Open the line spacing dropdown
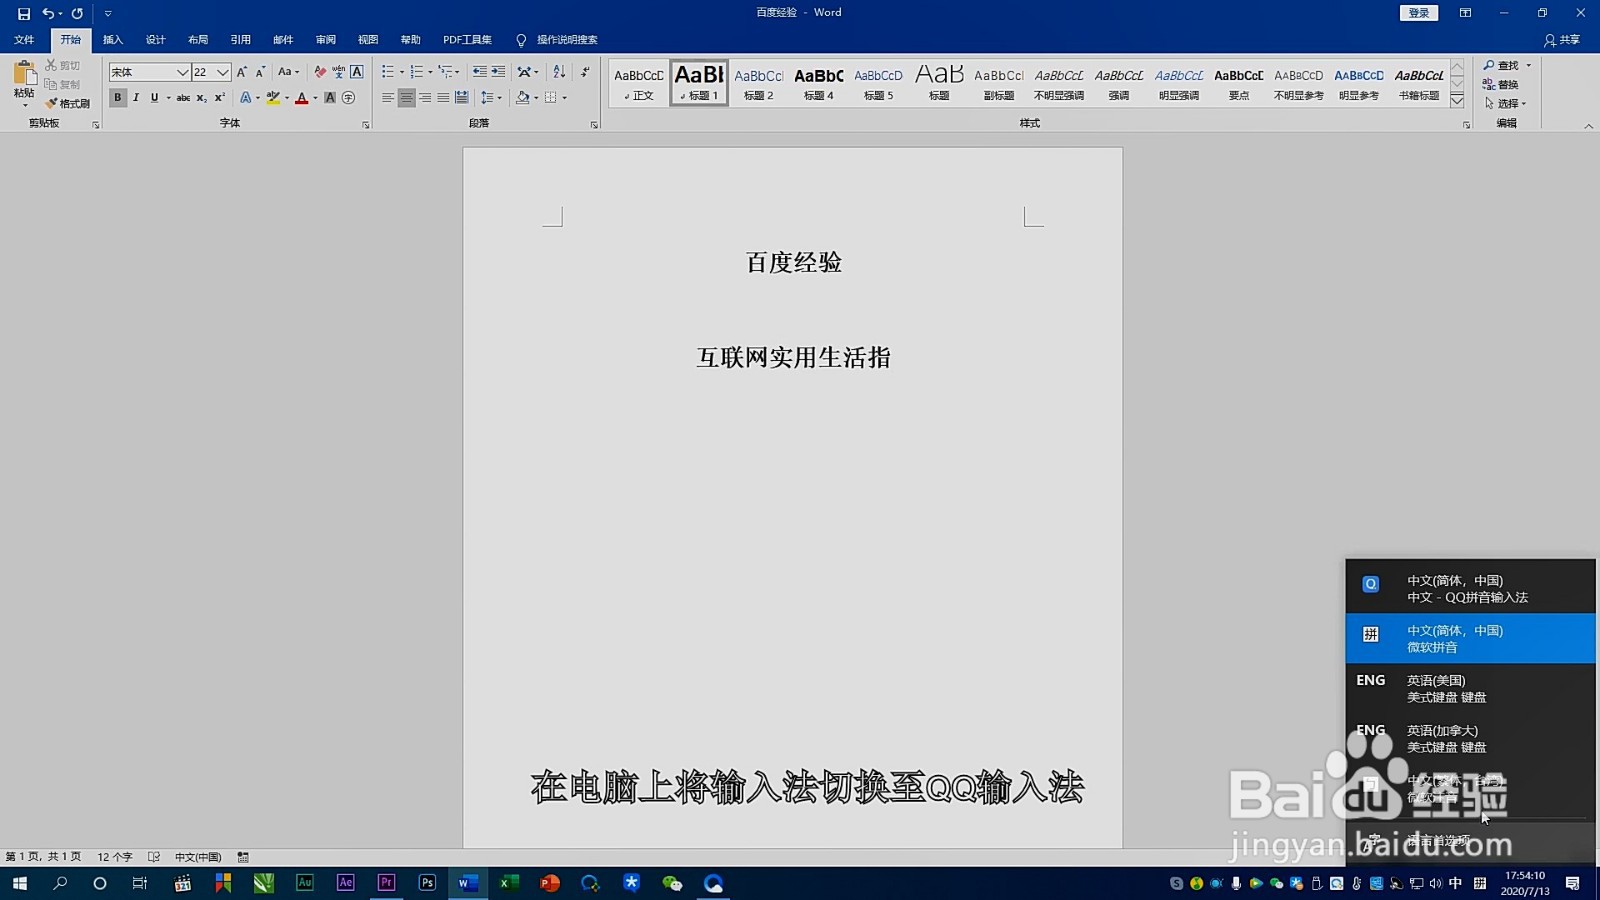The image size is (1600, 900). (491, 98)
